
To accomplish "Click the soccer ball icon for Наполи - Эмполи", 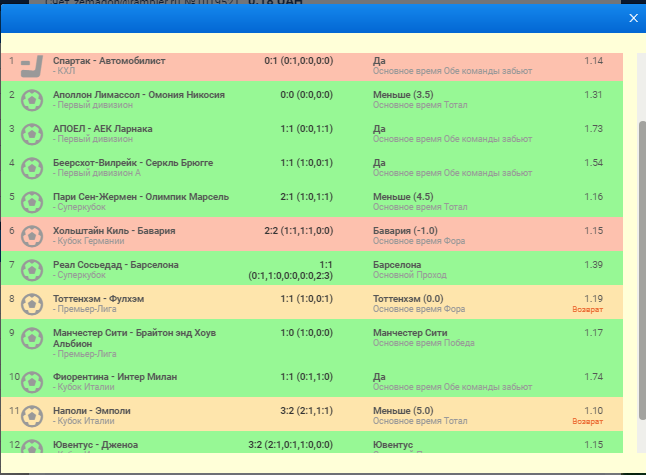I will [32, 417].
